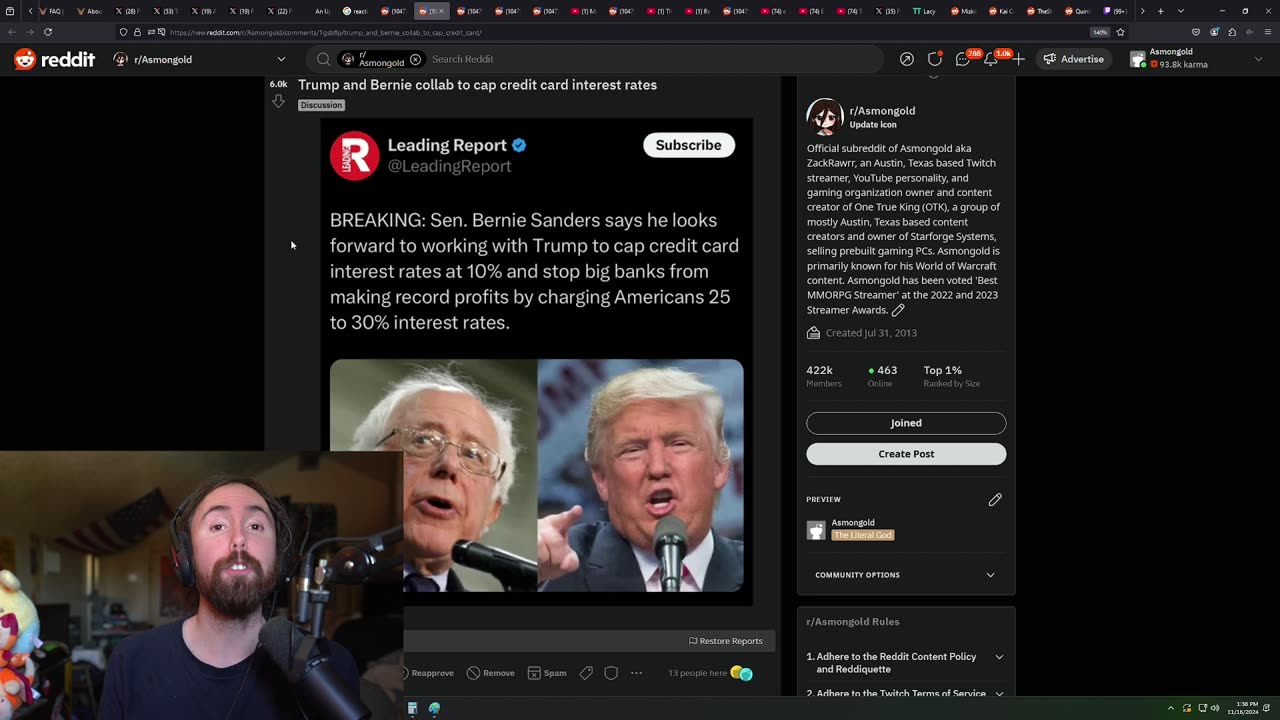Viewport: 1280px width, 720px height.
Task: Click the Joined button
Action: [x=906, y=423]
